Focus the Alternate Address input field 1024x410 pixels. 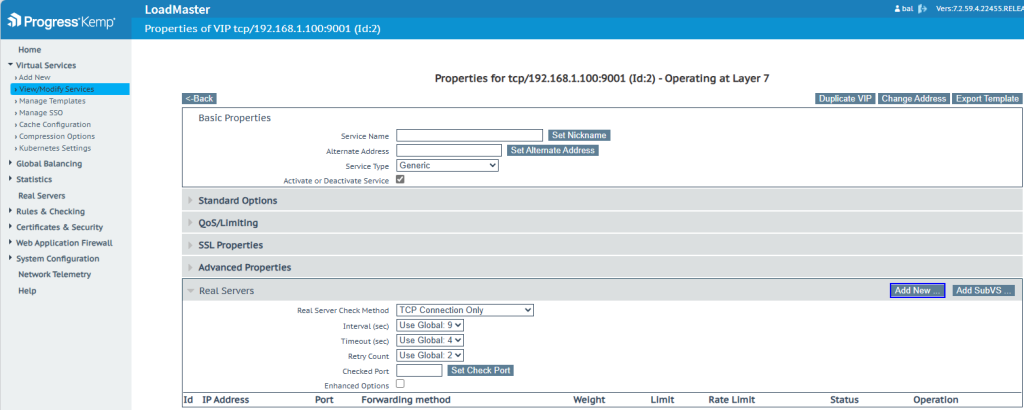point(449,150)
